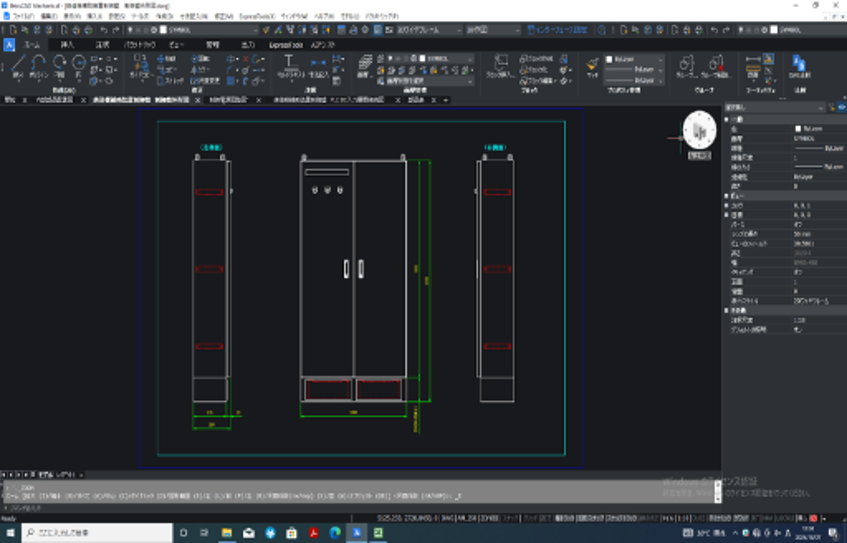This screenshot has height=543, width=847.
Task: Collapse the 一般 section in properties panel
Action: pyautogui.click(x=727, y=118)
